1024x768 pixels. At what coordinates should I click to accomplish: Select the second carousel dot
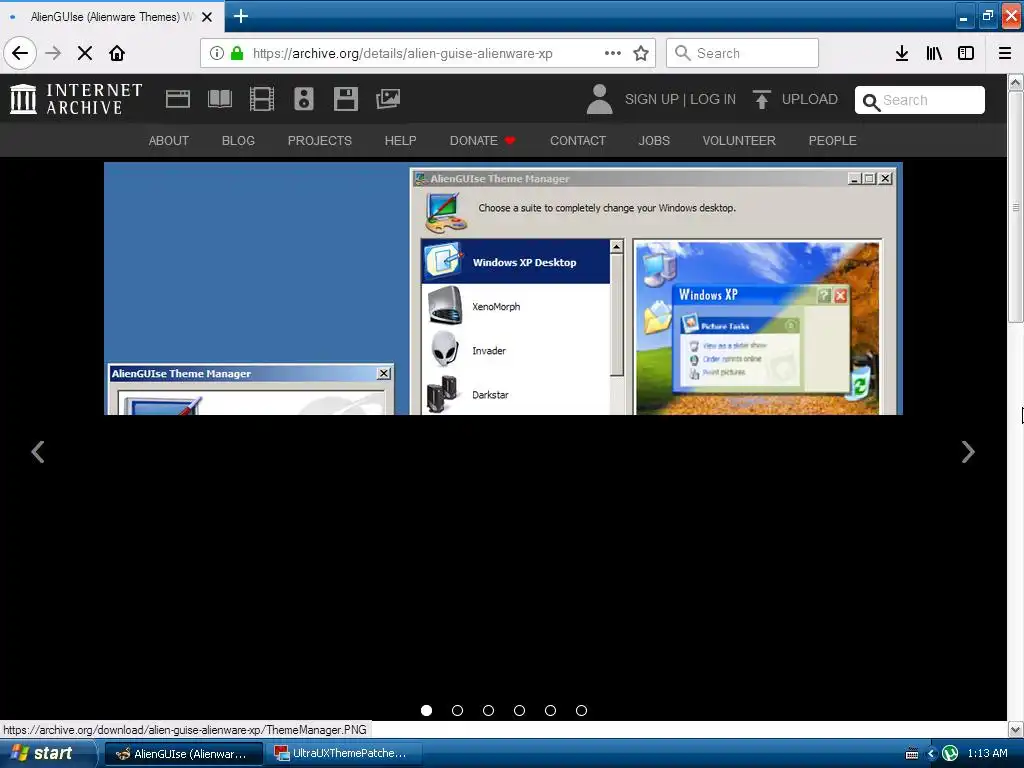point(457,711)
